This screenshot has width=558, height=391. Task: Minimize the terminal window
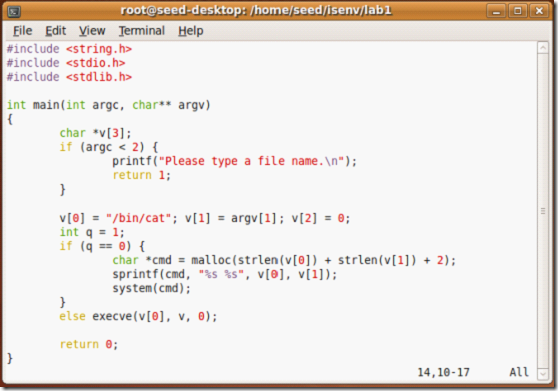[496, 11]
